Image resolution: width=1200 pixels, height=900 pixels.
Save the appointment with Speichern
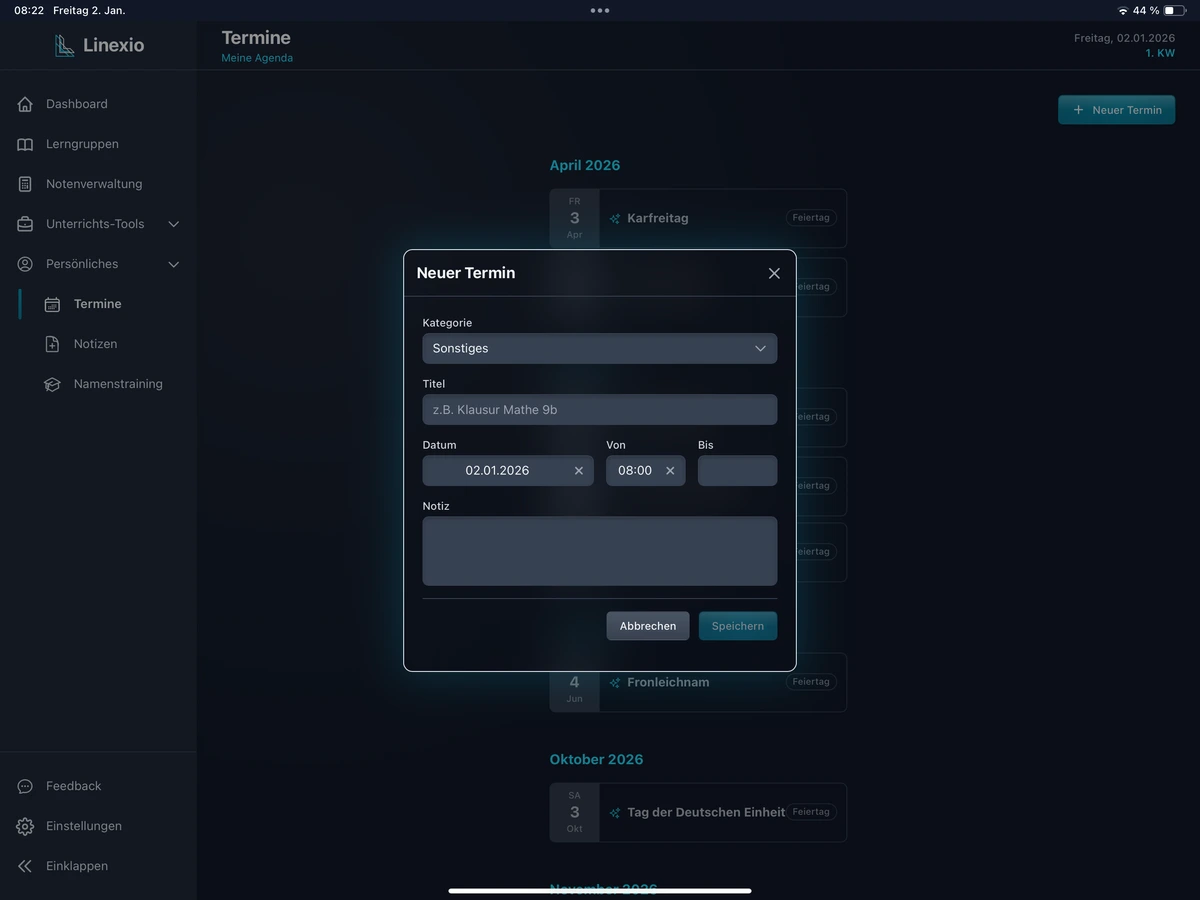point(737,626)
